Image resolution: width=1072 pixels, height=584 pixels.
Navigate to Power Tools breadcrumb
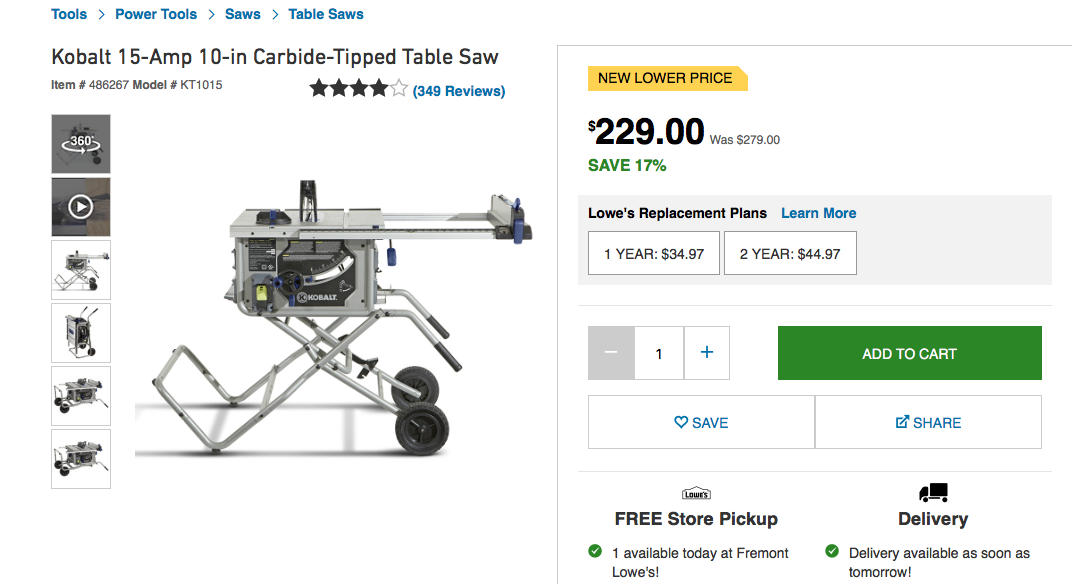point(156,14)
